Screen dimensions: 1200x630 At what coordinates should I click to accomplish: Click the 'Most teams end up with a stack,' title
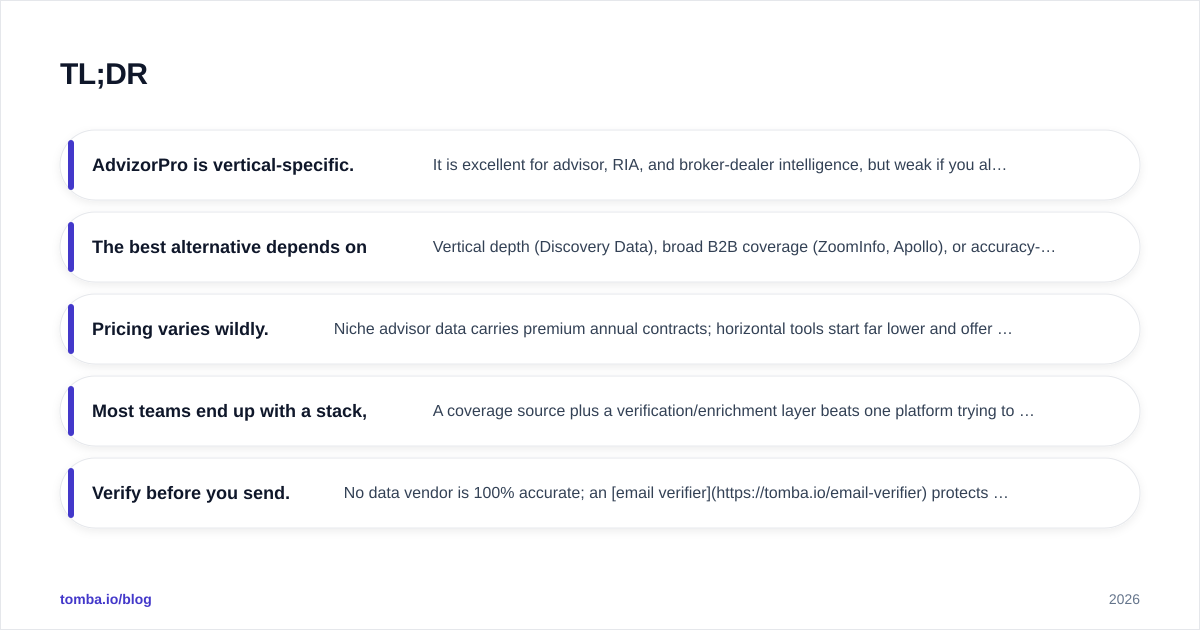pos(229,411)
